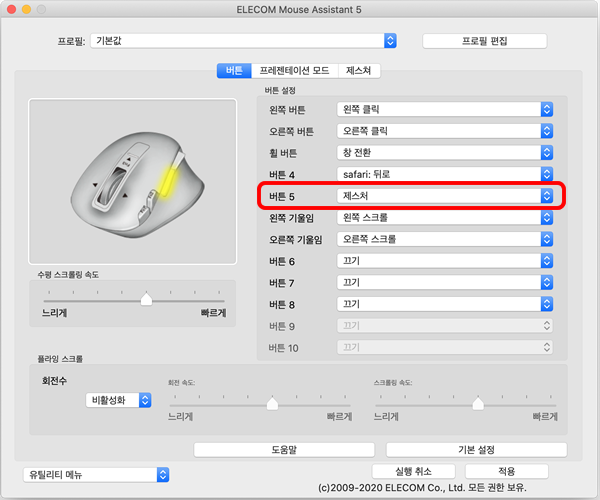Click the 스크롤링 속도 slider thumb
Viewport: 600px width, 500px height.
coord(478,403)
